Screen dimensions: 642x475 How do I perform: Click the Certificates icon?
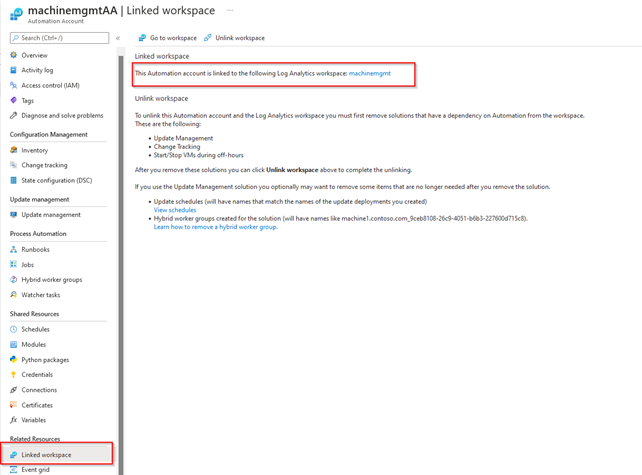(x=14, y=405)
